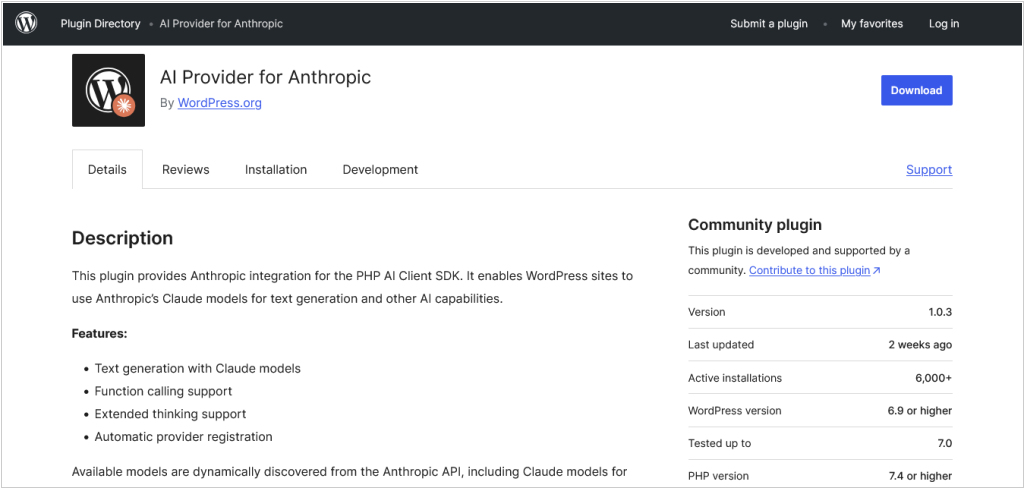Follow Contribute to this plugin link
1024x488 pixels.
pos(810,270)
